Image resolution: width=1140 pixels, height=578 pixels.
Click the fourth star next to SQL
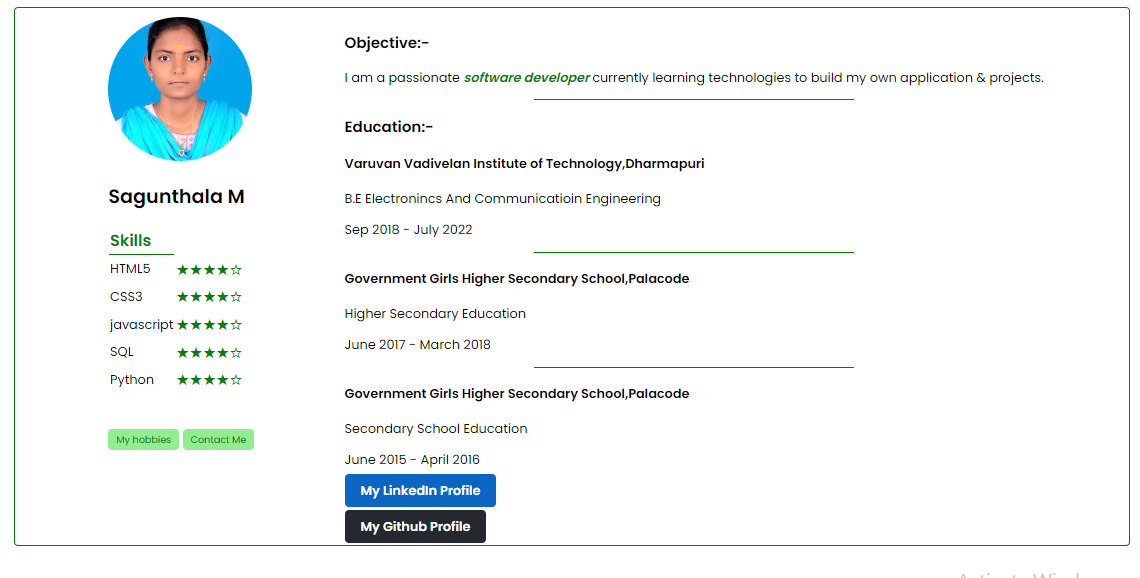(223, 351)
